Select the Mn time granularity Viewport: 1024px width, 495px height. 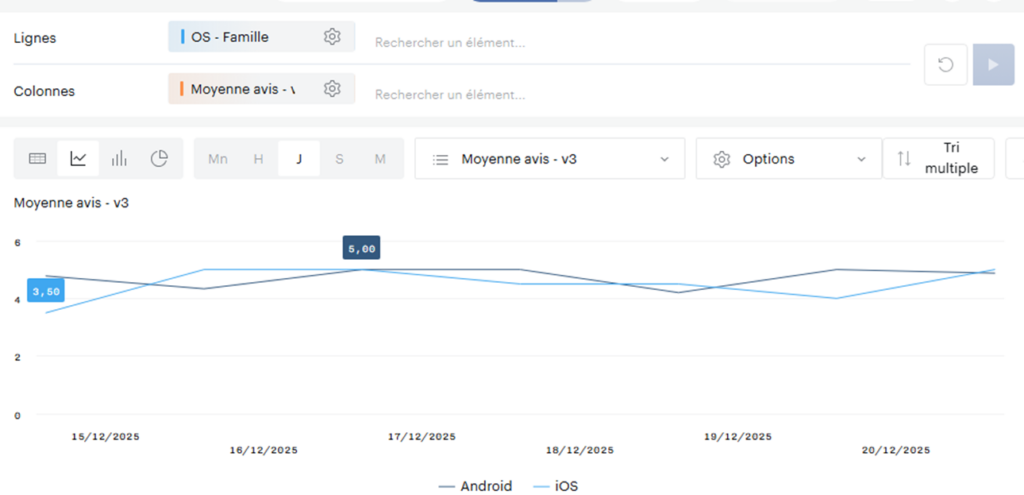pyautogui.click(x=217, y=159)
